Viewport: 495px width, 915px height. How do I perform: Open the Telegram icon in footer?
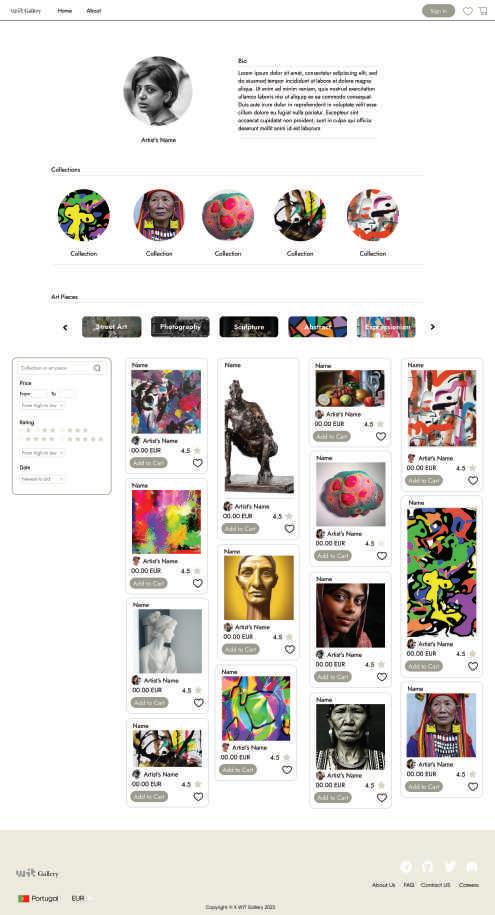click(406, 867)
